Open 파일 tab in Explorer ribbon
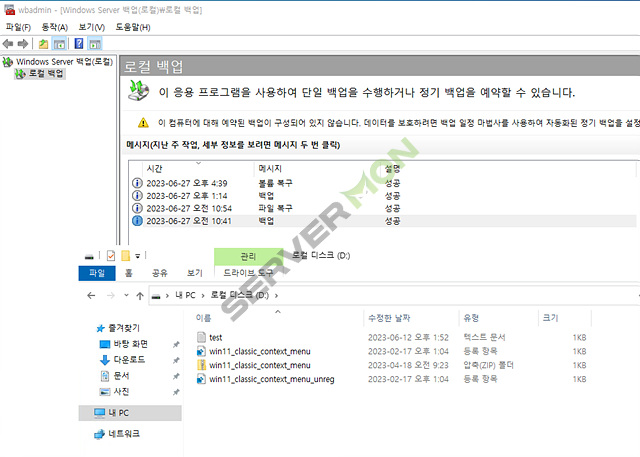This screenshot has height=457, width=640. (97, 273)
